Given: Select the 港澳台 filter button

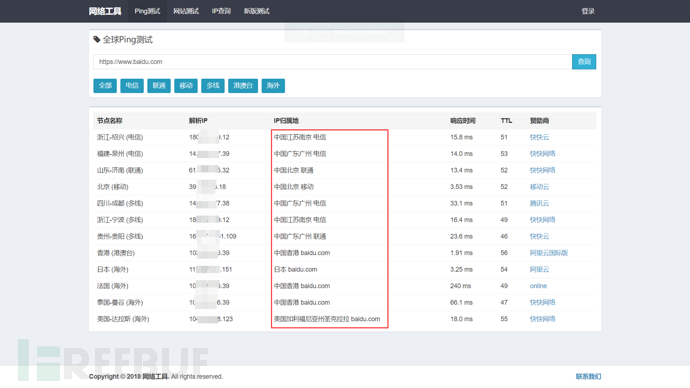Looking at the screenshot, I should click(x=243, y=85).
